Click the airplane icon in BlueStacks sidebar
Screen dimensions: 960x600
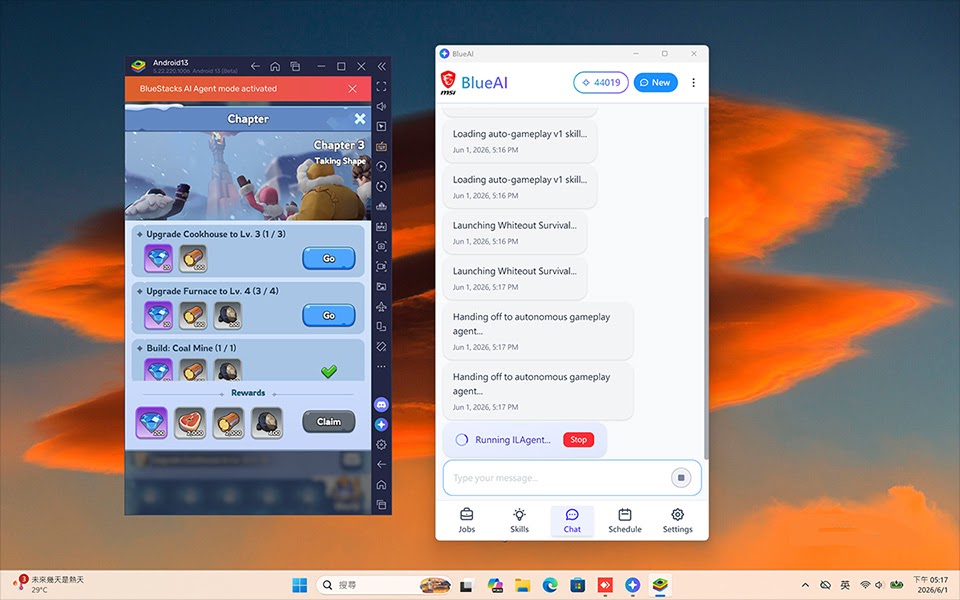pyautogui.click(x=381, y=306)
